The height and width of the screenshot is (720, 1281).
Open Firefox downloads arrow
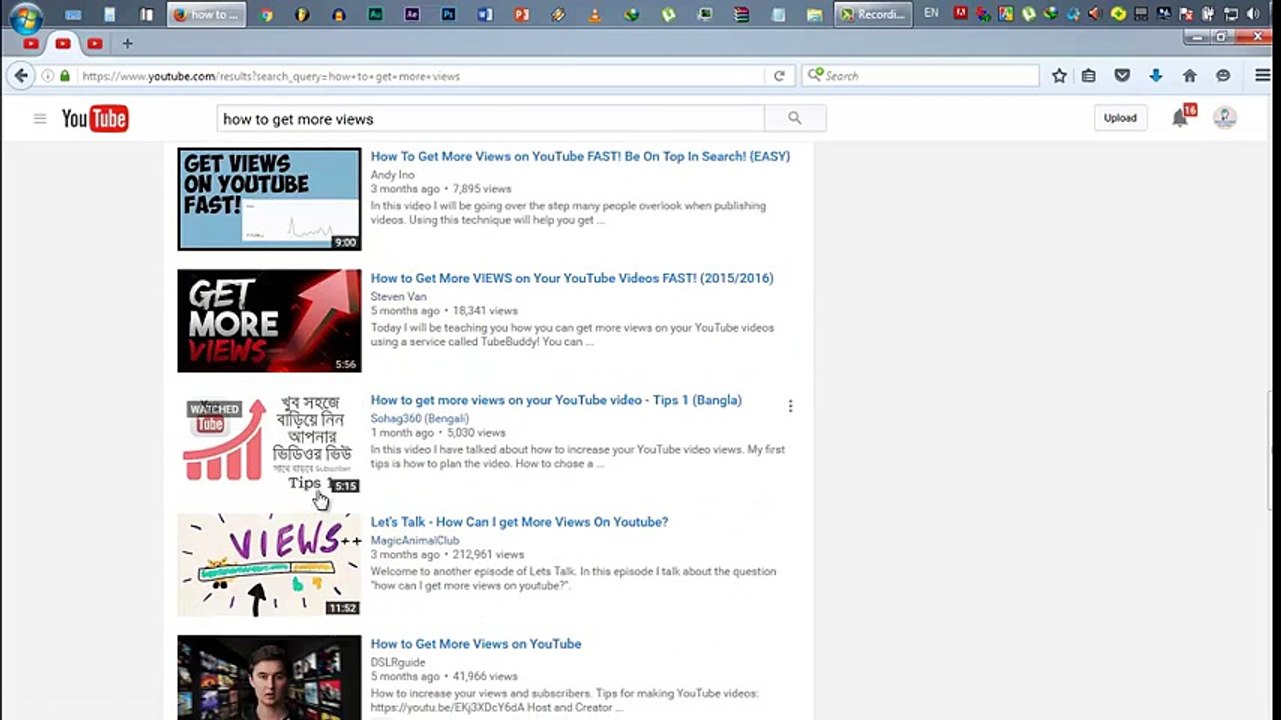pyautogui.click(x=1156, y=76)
